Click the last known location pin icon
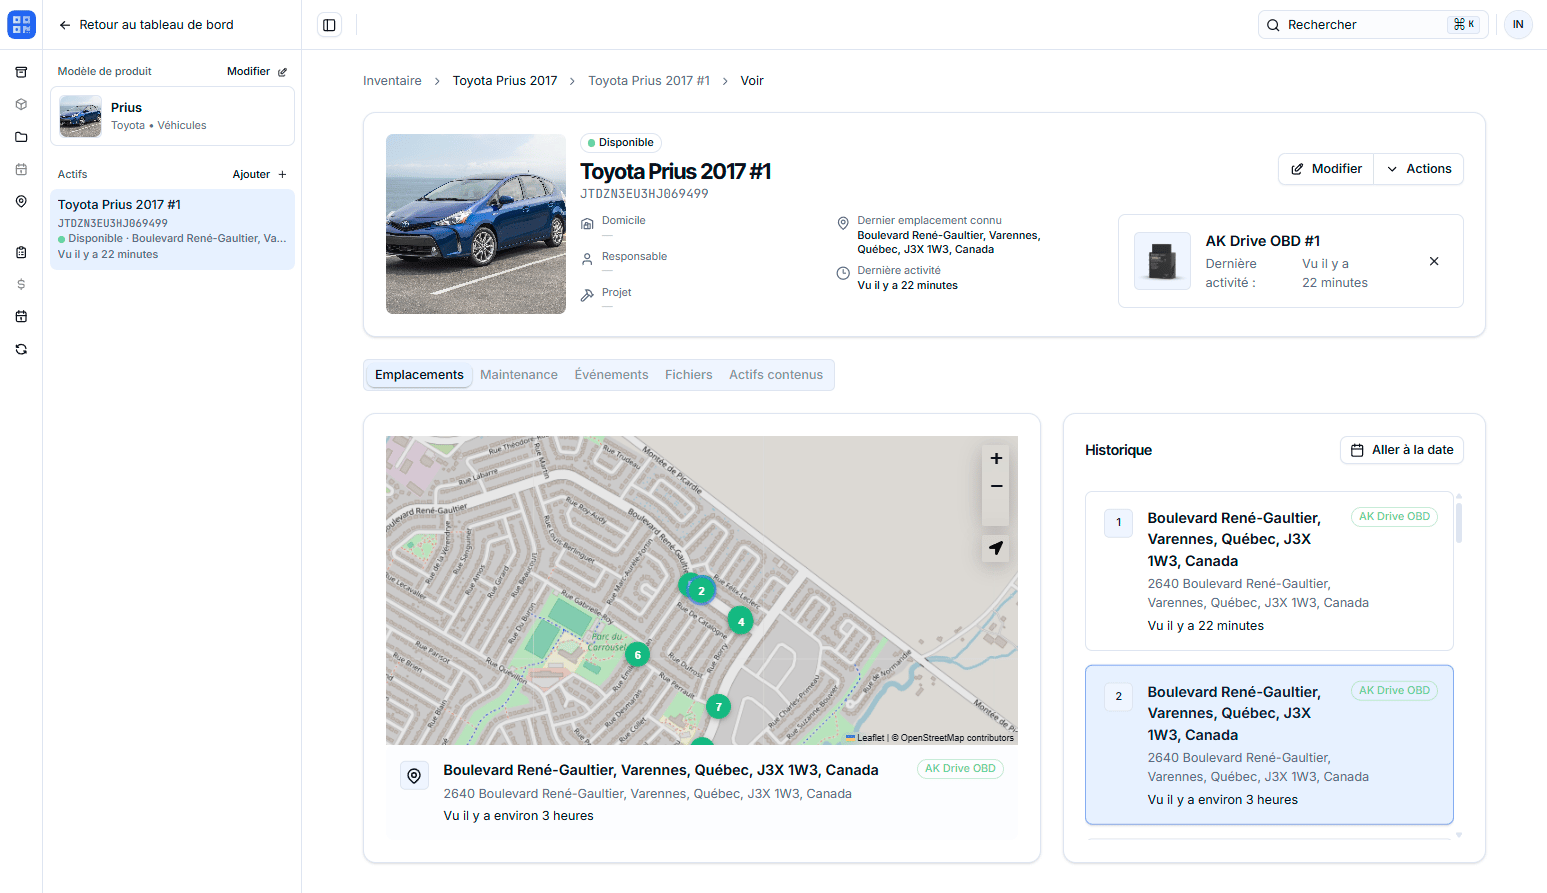This screenshot has width=1547, height=893. click(x=843, y=223)
